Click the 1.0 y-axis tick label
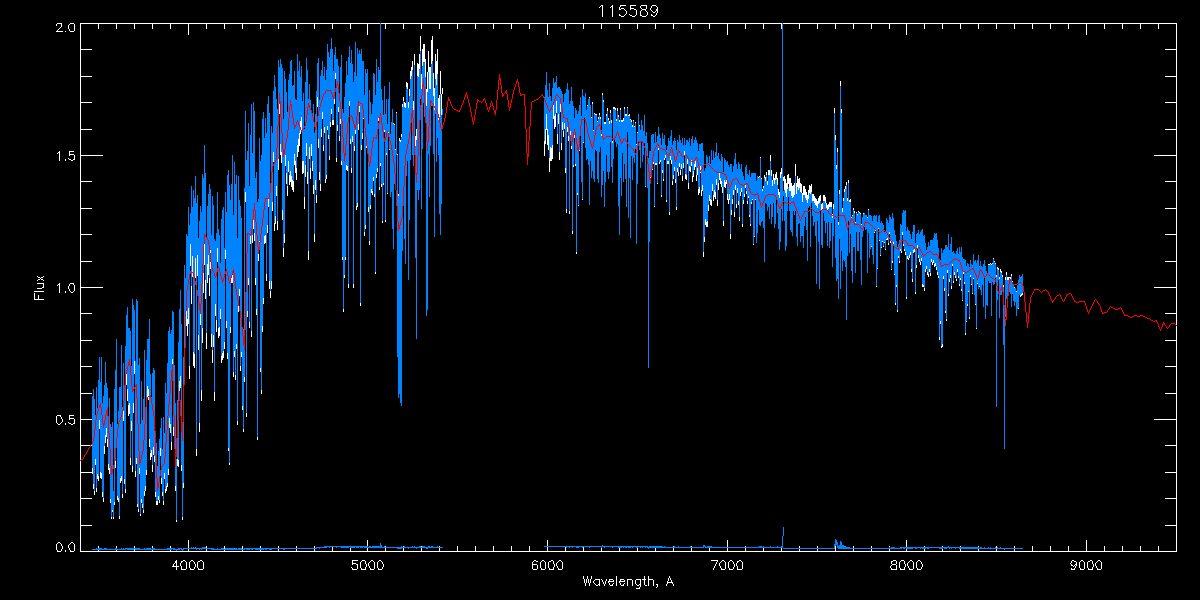Image resolution: width=1200 pixels, height=600 pixels. 65,288
